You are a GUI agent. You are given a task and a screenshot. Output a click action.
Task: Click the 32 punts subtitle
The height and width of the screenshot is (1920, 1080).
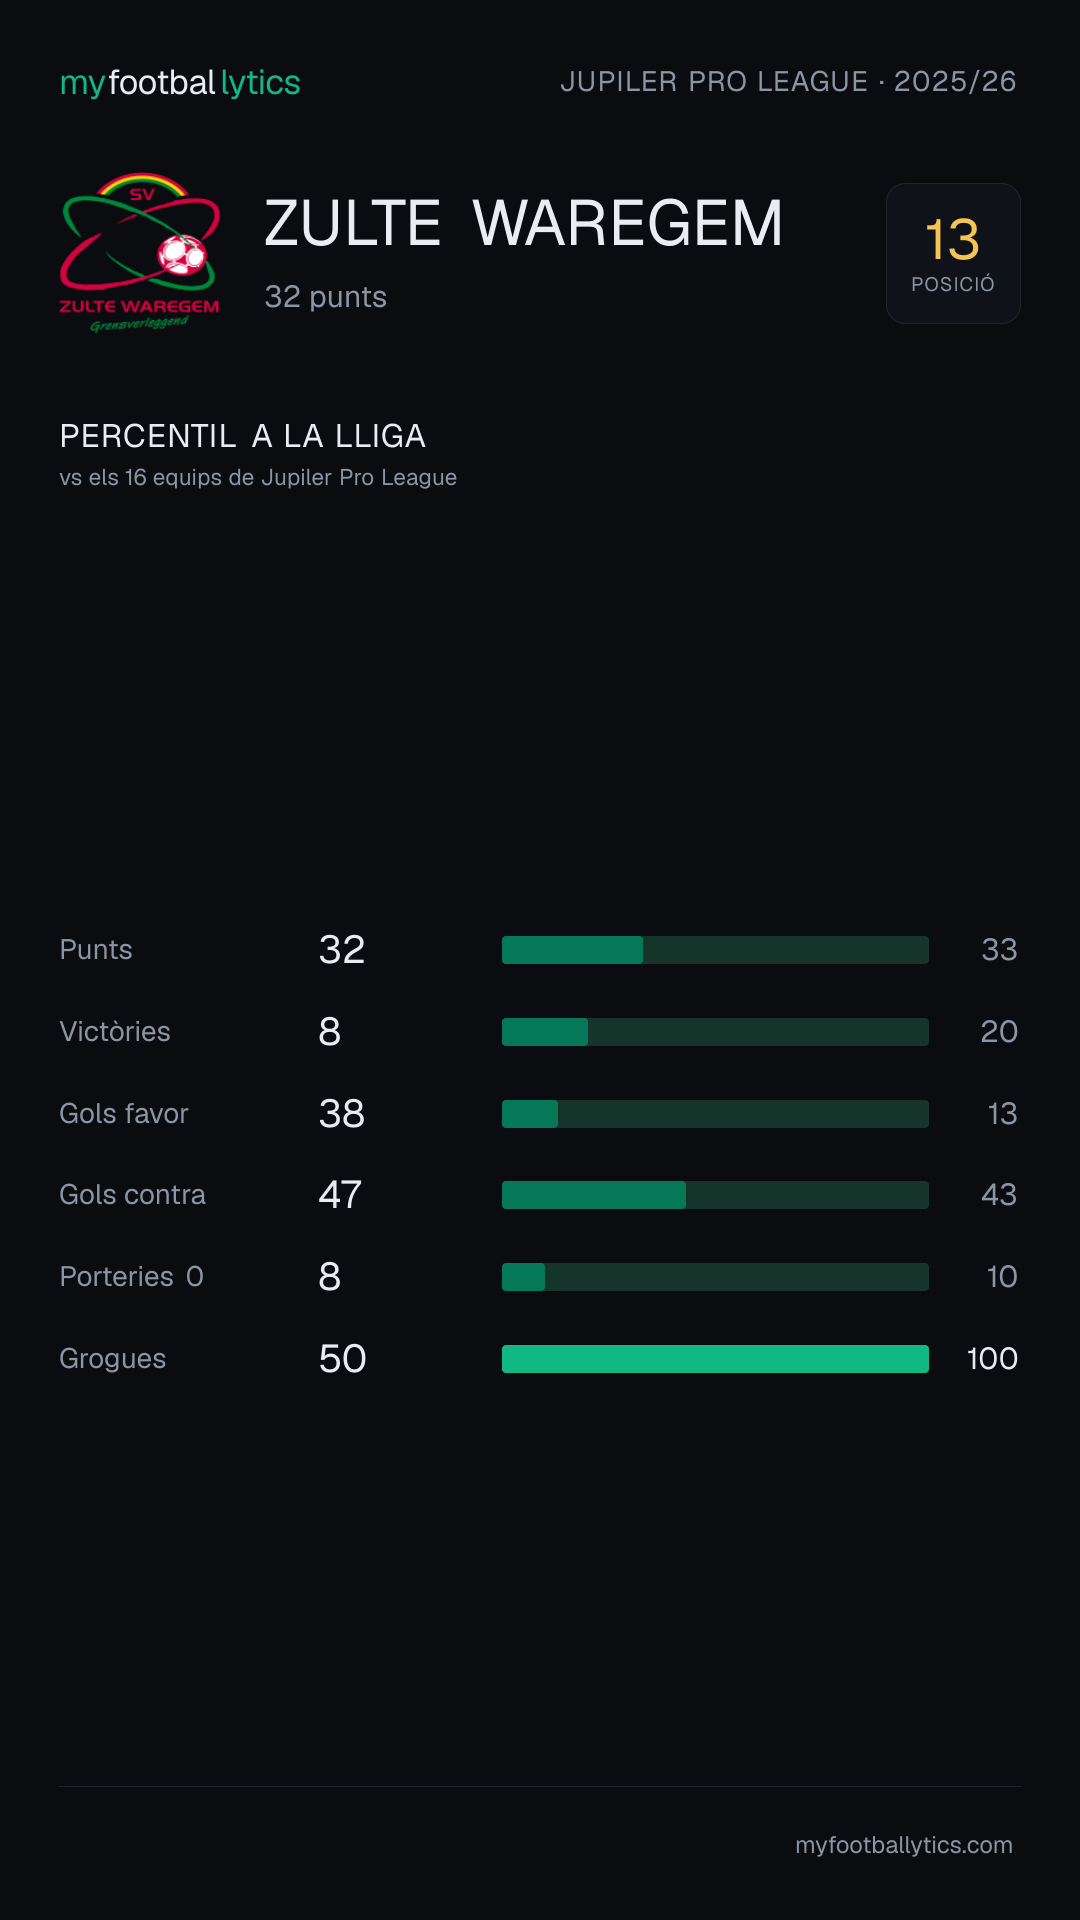point(326,297)
